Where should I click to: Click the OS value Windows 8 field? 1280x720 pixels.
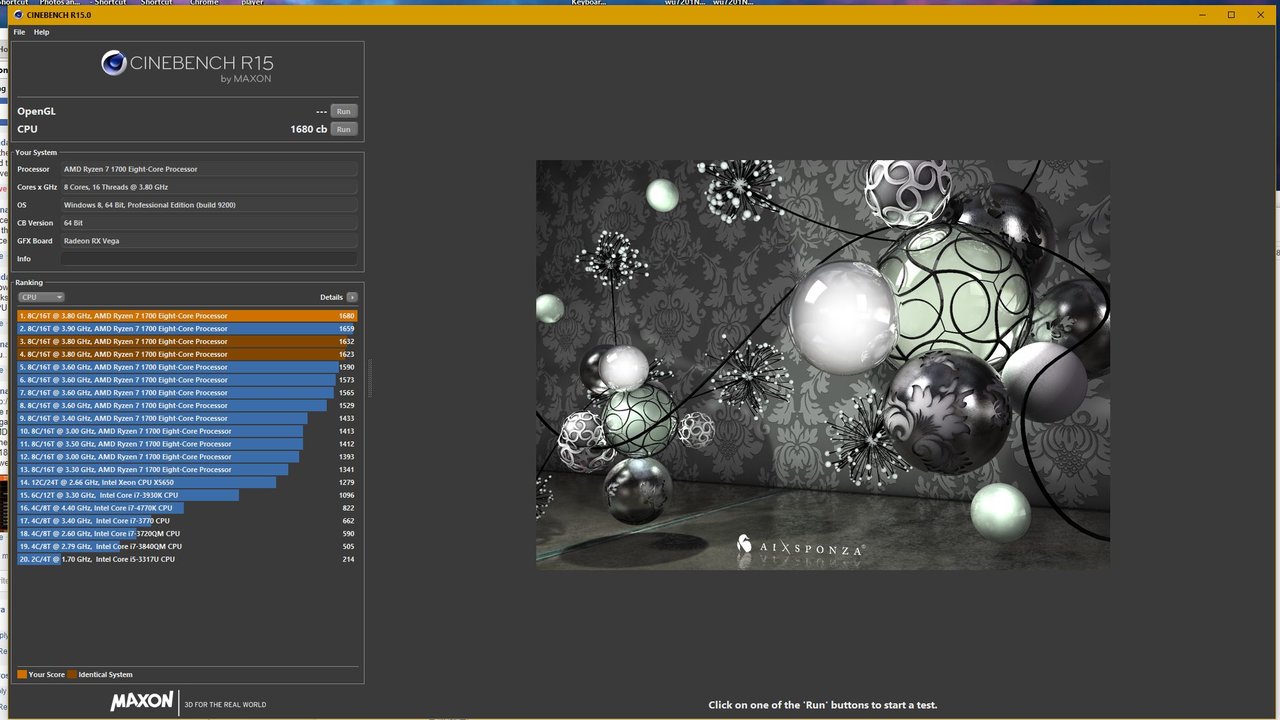(x=209, y=205)
